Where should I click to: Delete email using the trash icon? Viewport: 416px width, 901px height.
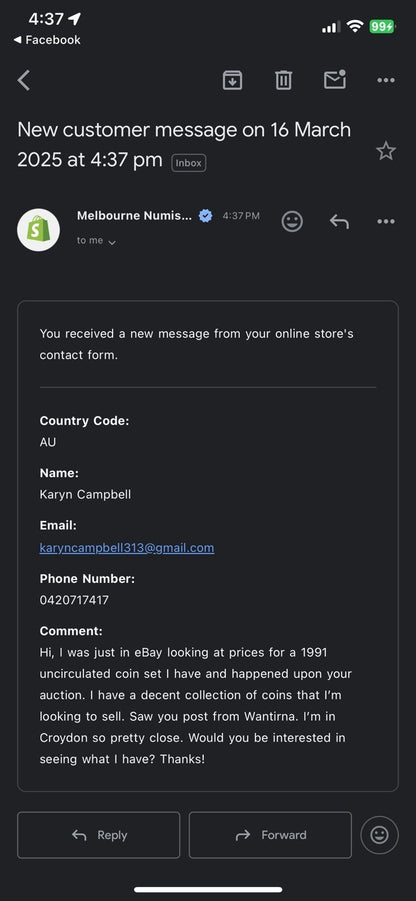283,80
